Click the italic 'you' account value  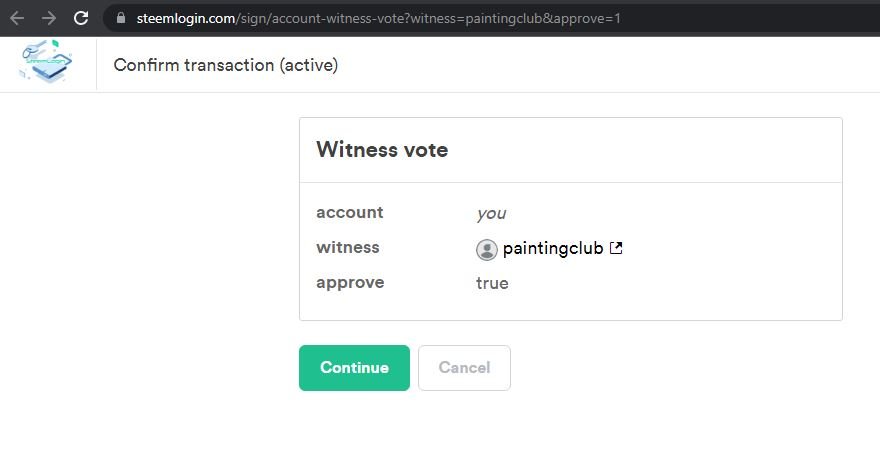[x=491, y=213]
